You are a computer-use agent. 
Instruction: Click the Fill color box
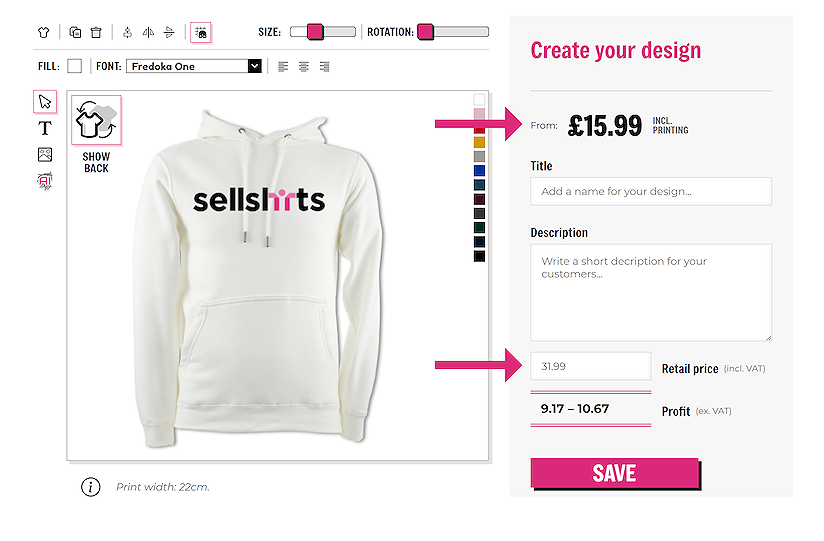74,66
